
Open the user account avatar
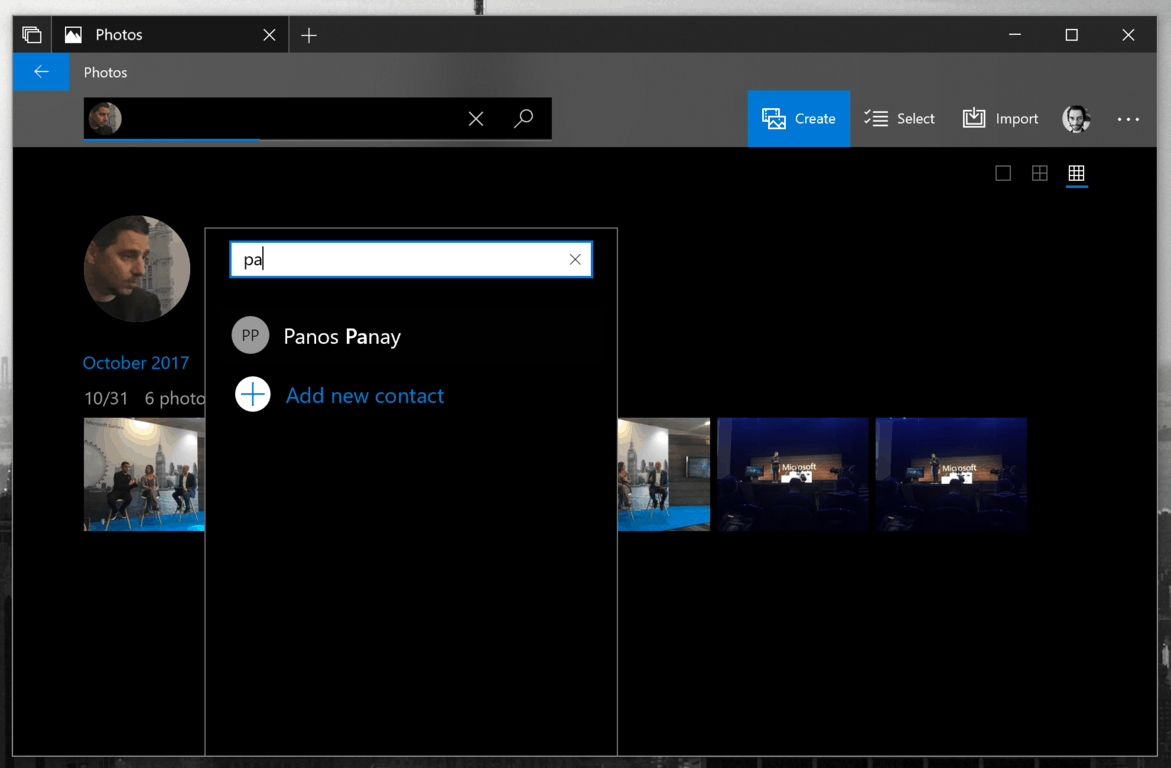pyautogui.click(x=1076, y=118)
